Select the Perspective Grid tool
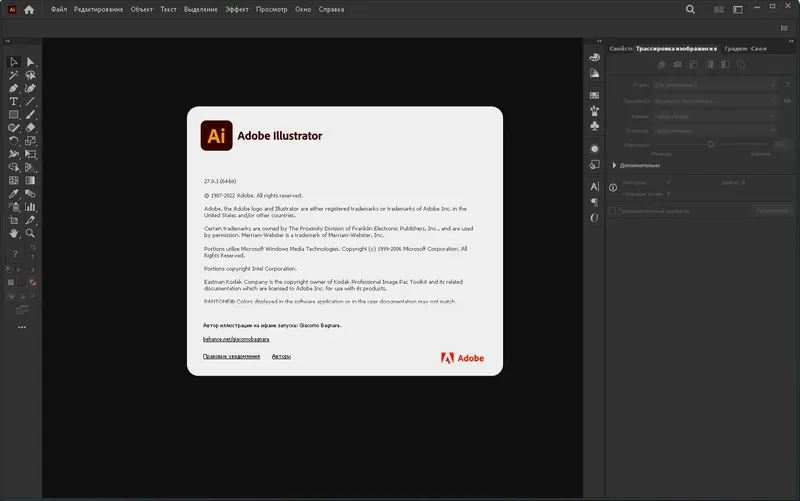This screenshot has height=501, width=800. tap(31, 167)
